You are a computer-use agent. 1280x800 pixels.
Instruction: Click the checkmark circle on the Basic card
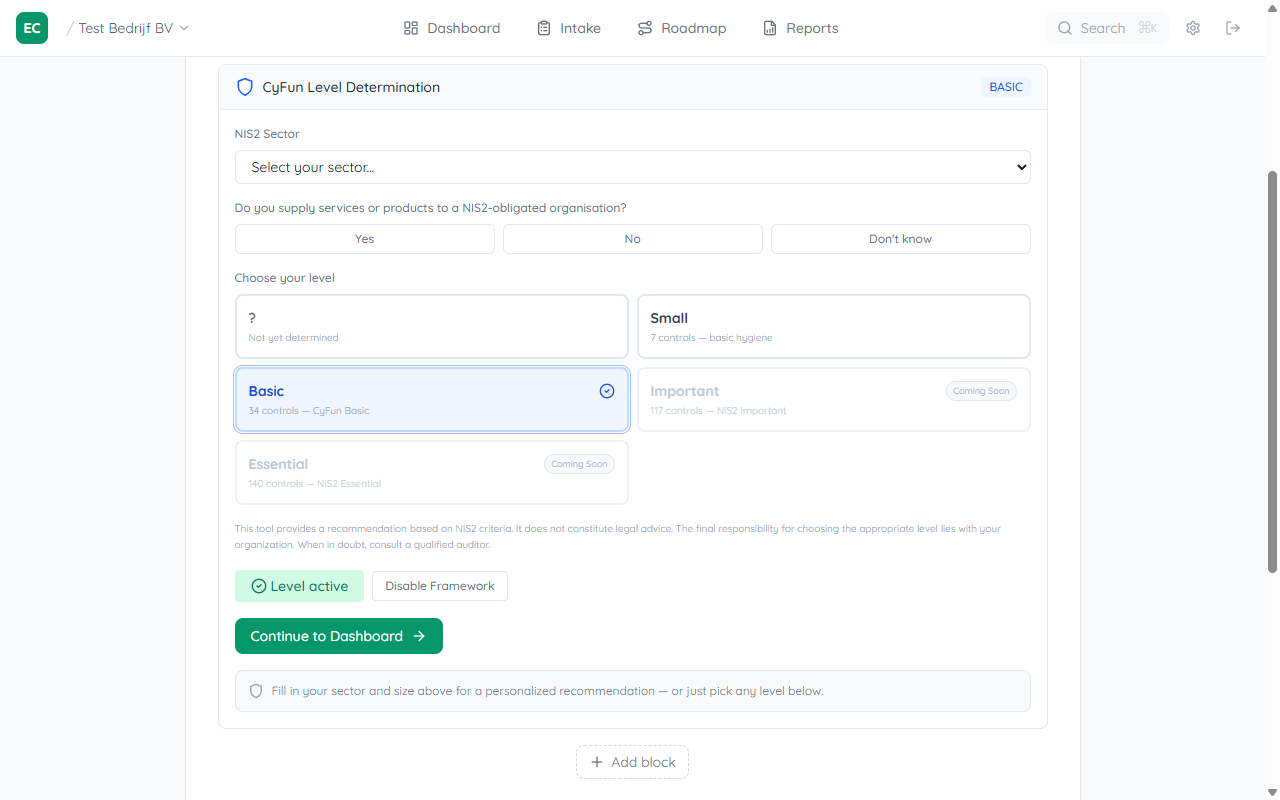(x=607, y=391)
